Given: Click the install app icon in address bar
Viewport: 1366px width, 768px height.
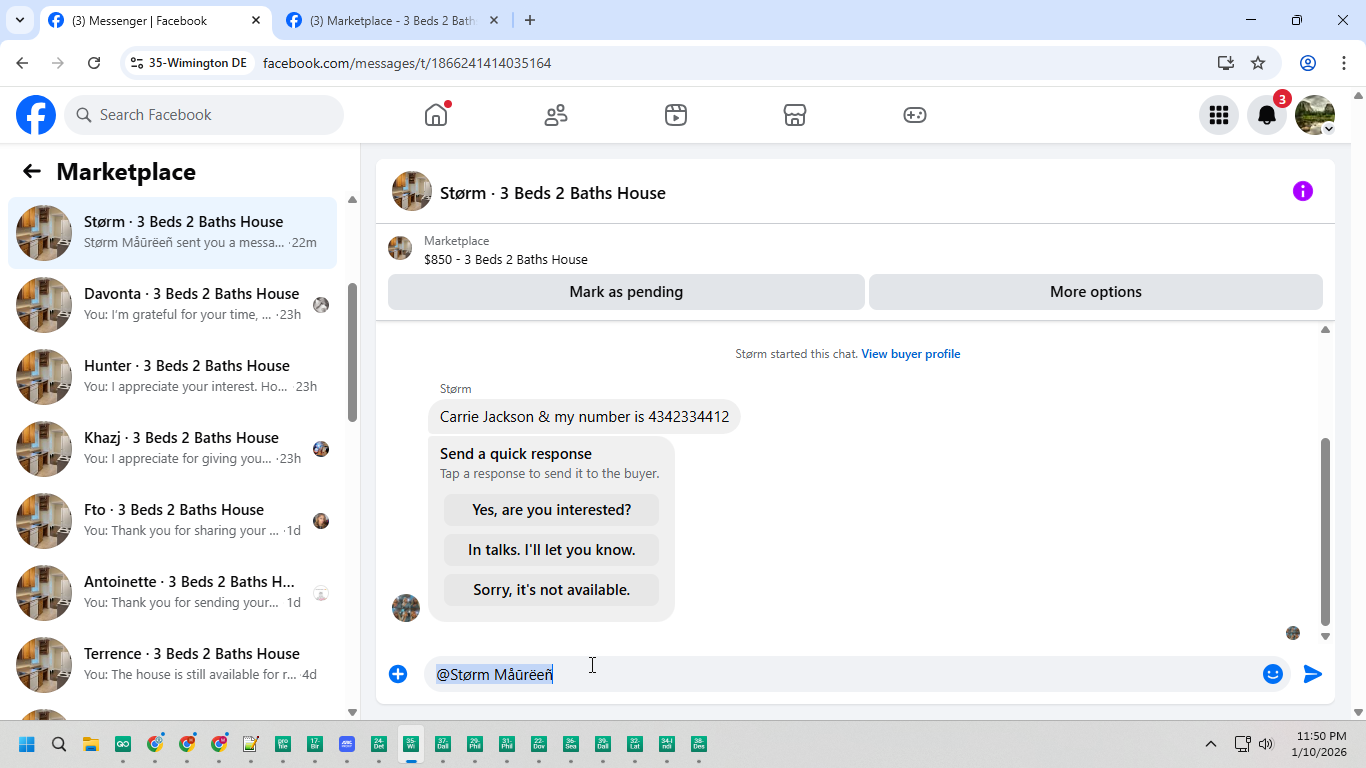Looking at the screenshot, I should 1226,63.
